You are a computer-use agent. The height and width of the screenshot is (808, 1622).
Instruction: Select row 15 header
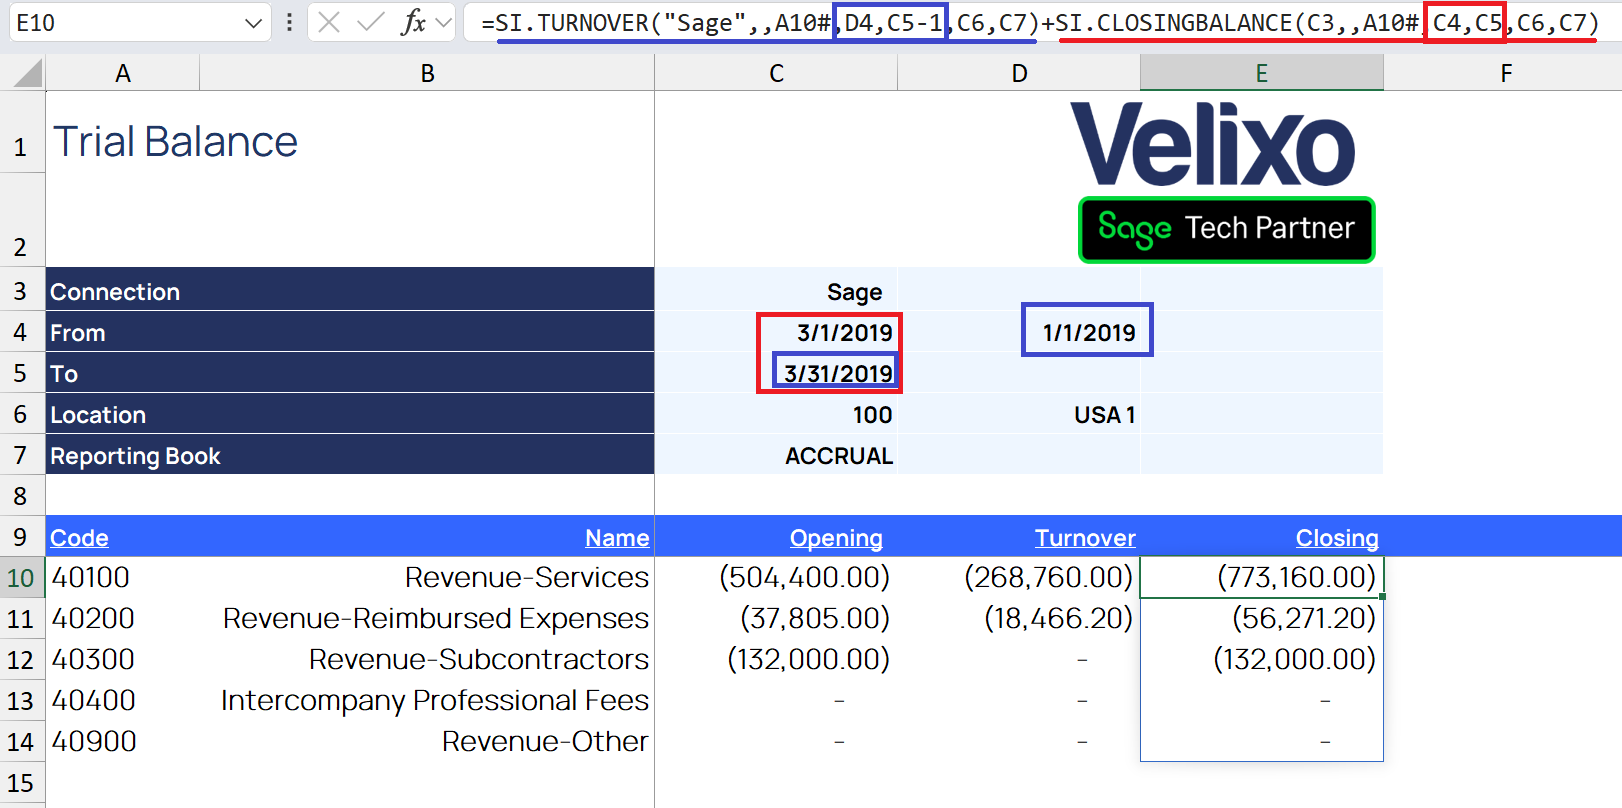21,783
